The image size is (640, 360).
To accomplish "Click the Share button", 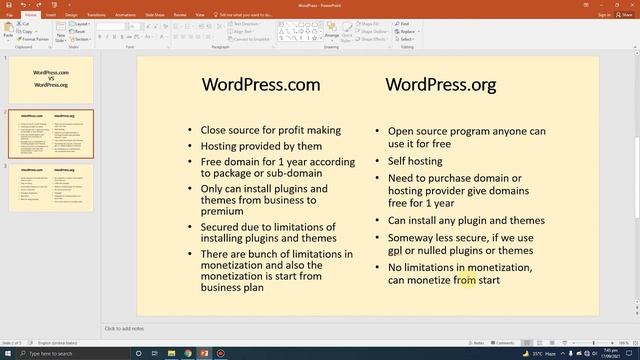I will (624, 15).
